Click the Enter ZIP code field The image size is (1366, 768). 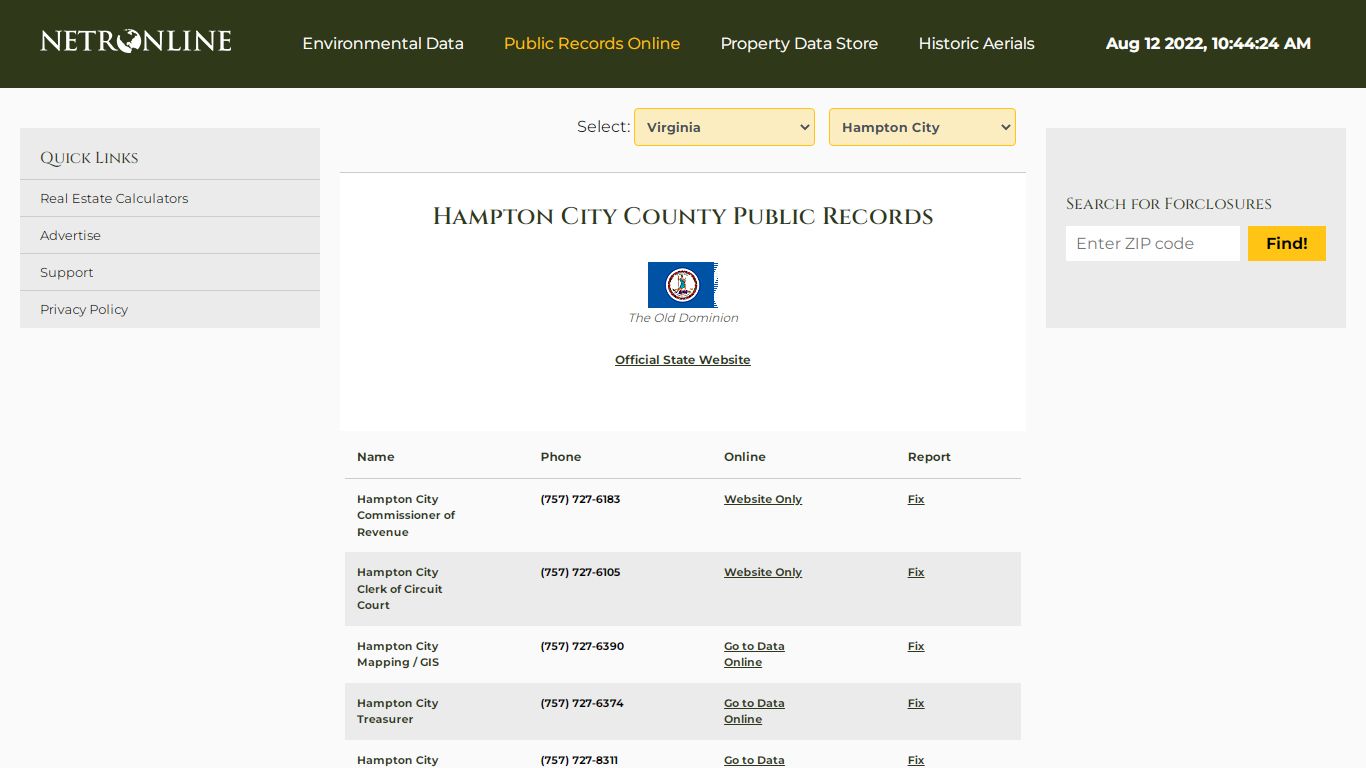1153,243
